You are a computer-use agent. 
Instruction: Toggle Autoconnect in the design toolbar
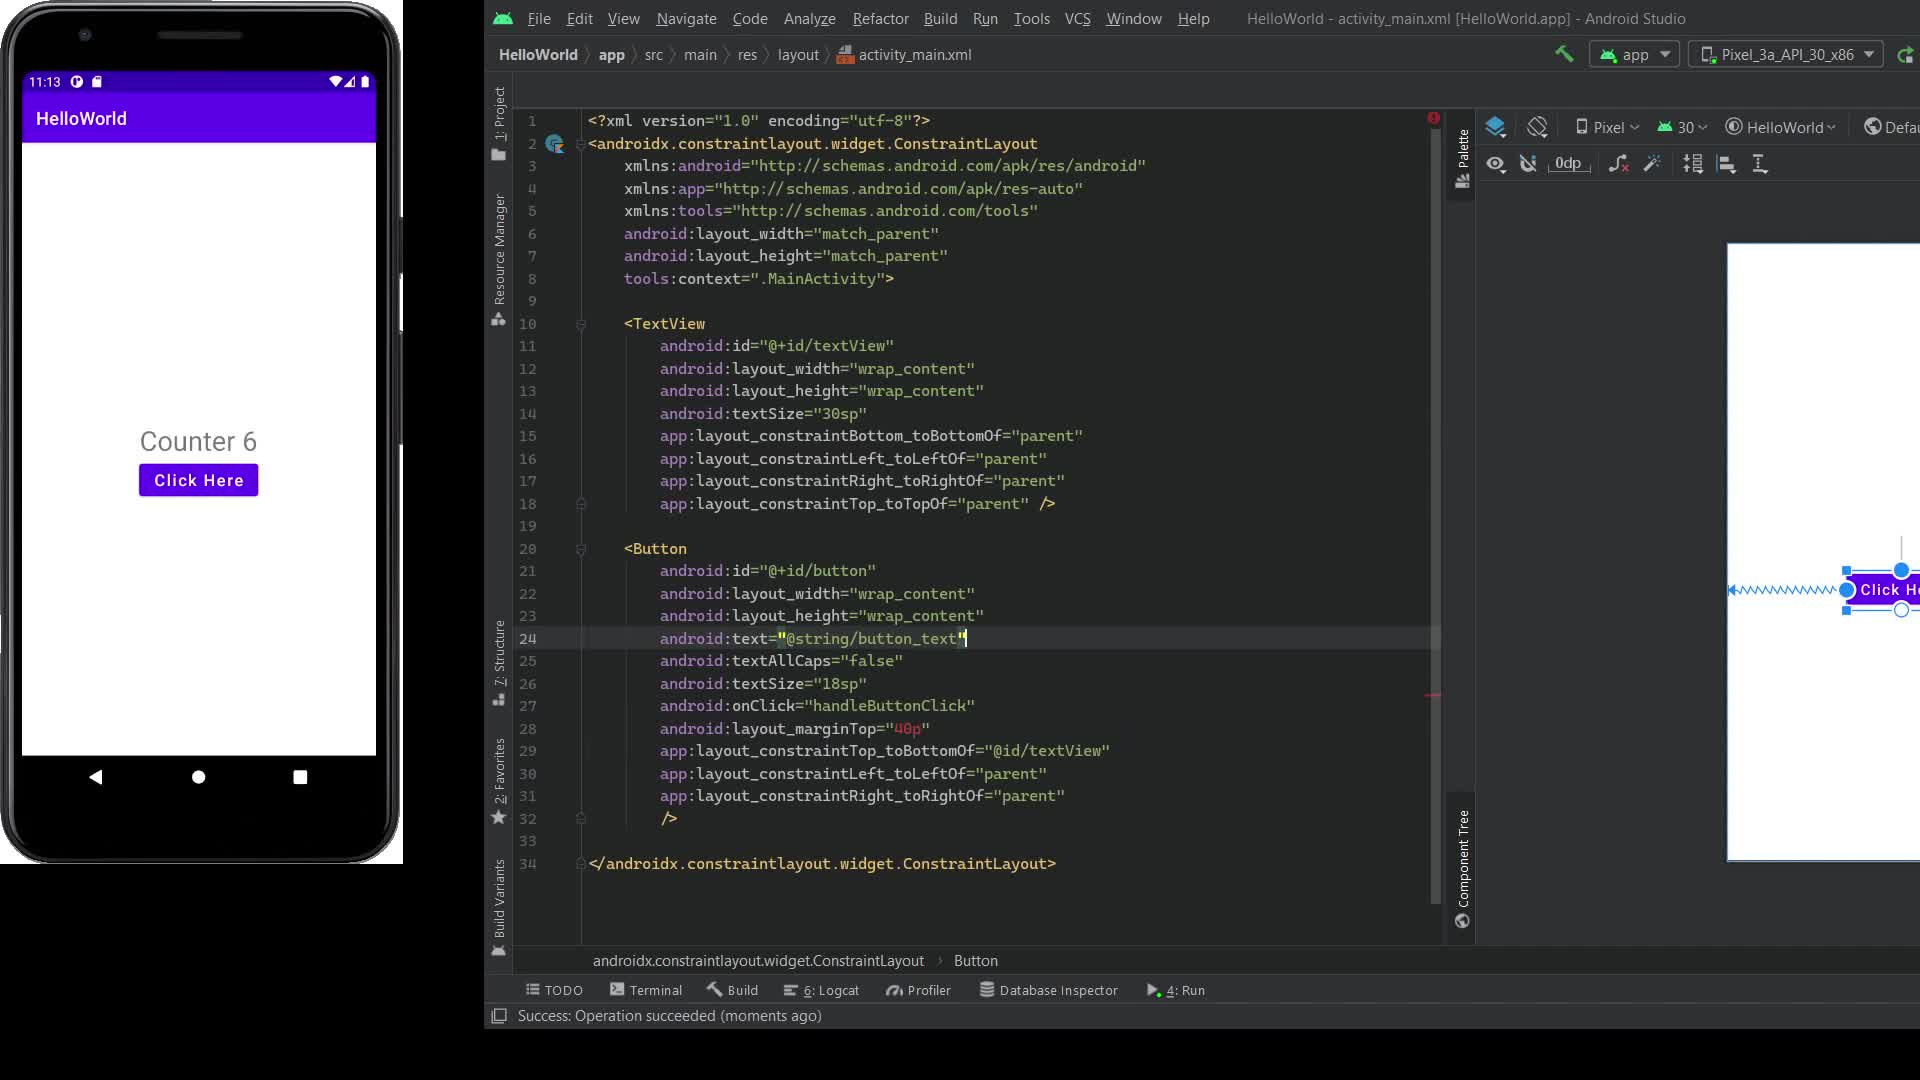click(1527, 163)
